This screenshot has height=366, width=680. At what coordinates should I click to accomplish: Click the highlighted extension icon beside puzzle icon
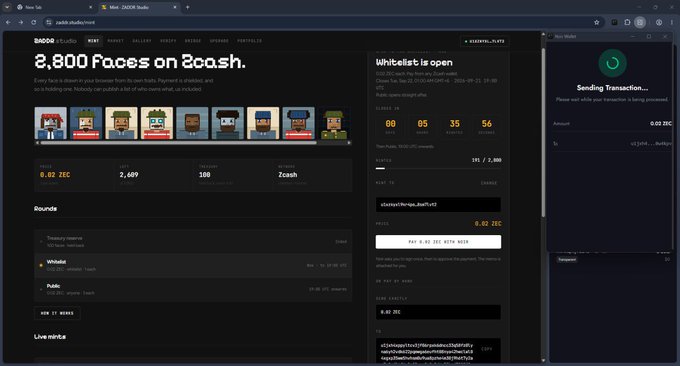tap(640, 22)
